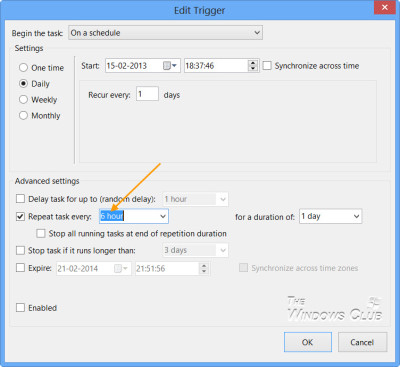Enable Synchronize across time zones for Start
This screenshot has height=367, width=400.
tap(267, 65)
